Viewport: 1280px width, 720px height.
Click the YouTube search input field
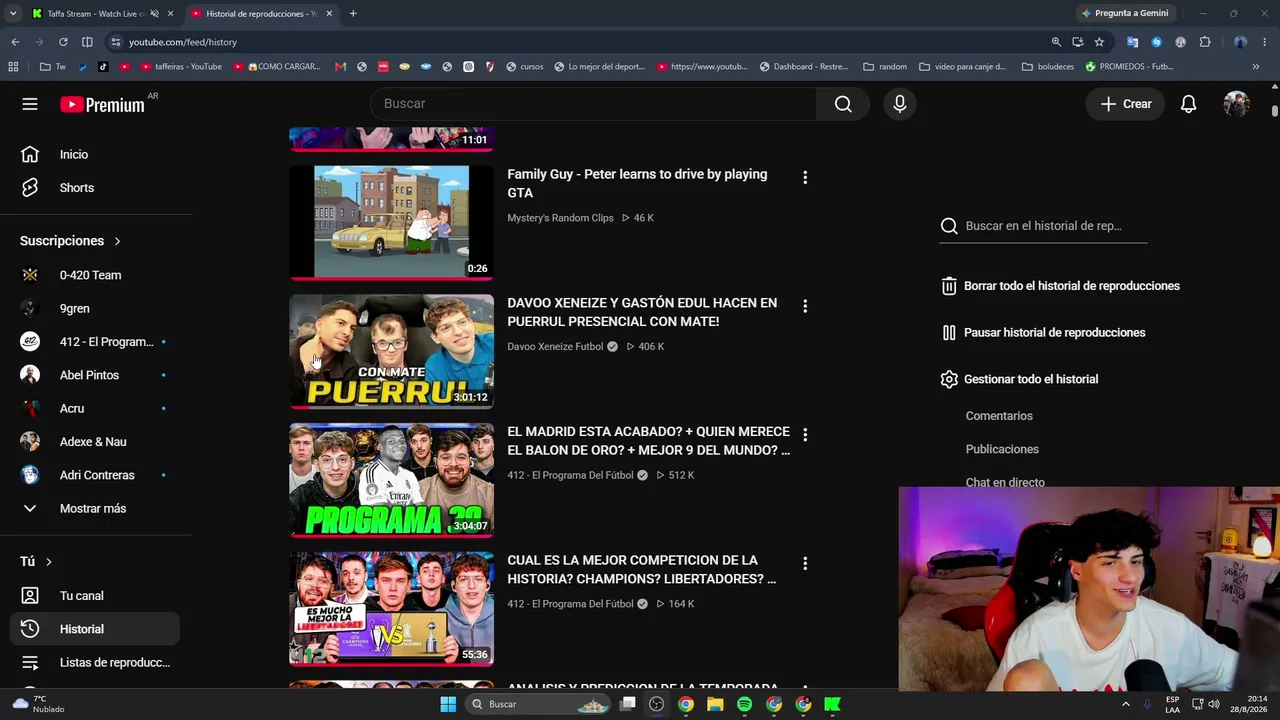tap(593, 104)
